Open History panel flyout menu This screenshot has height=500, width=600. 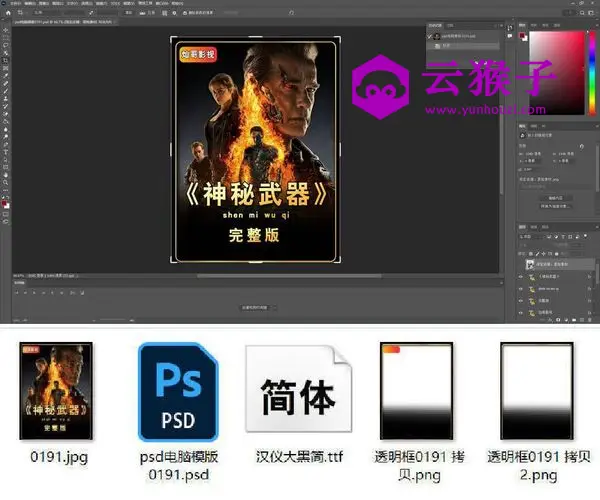(501, 26)
